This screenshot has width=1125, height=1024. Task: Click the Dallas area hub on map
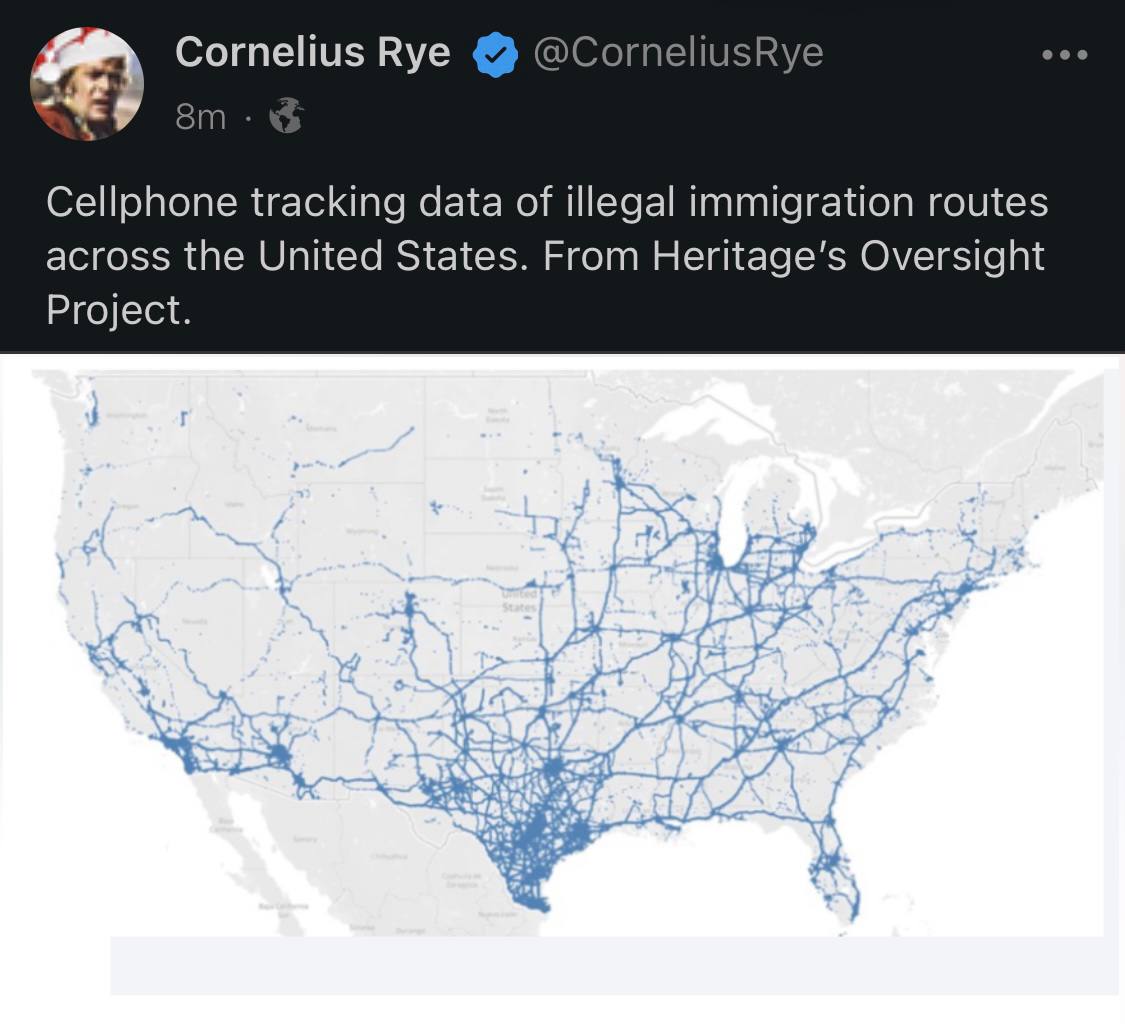552,769
